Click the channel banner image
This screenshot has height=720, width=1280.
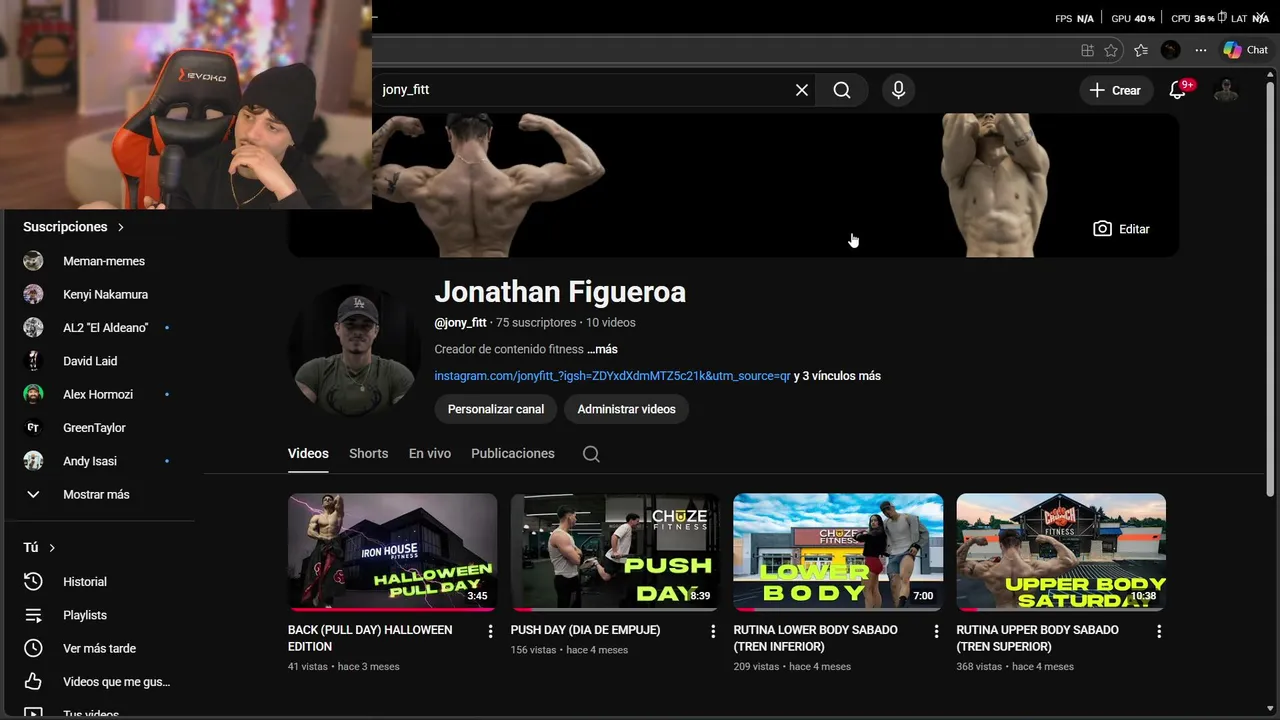point(733,185)
